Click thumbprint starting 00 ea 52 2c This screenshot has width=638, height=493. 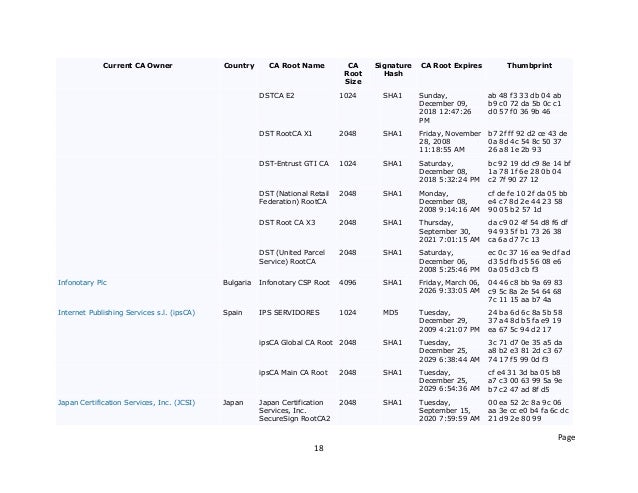528,410
